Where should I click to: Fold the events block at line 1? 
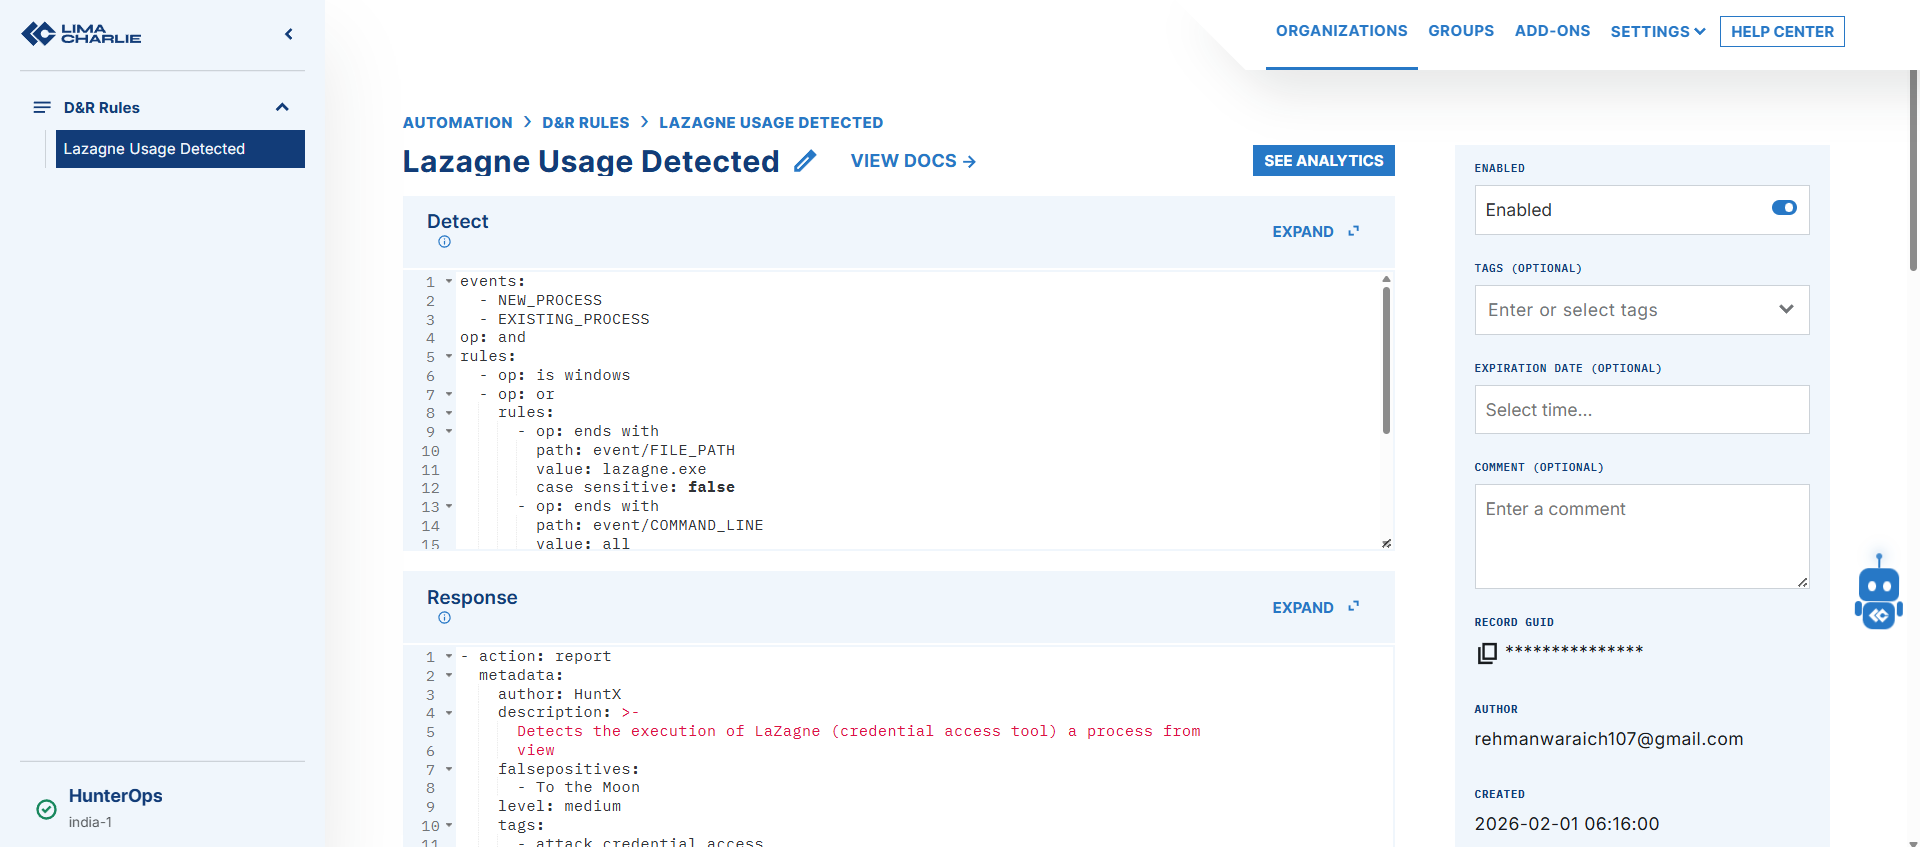(449, 282)
